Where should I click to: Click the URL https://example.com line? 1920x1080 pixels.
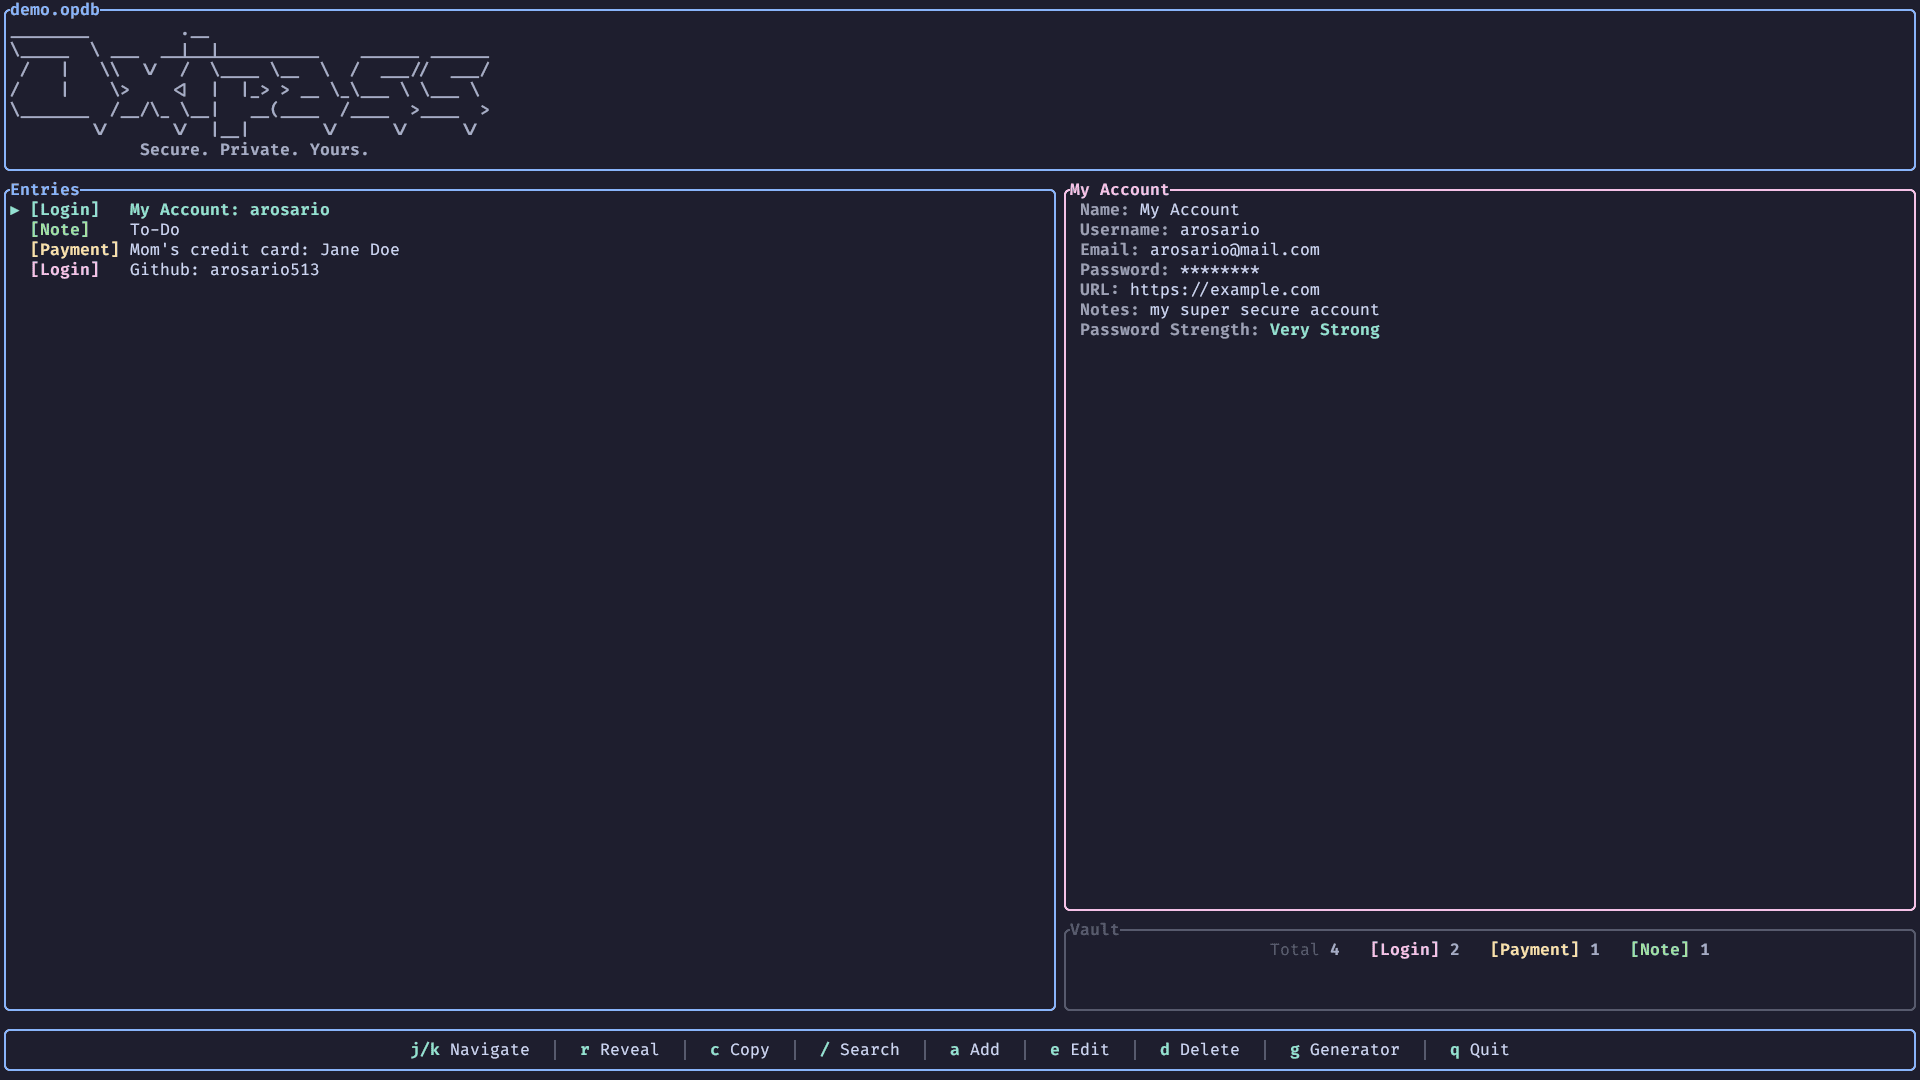pyautogui.click(x=1200, y=290)
